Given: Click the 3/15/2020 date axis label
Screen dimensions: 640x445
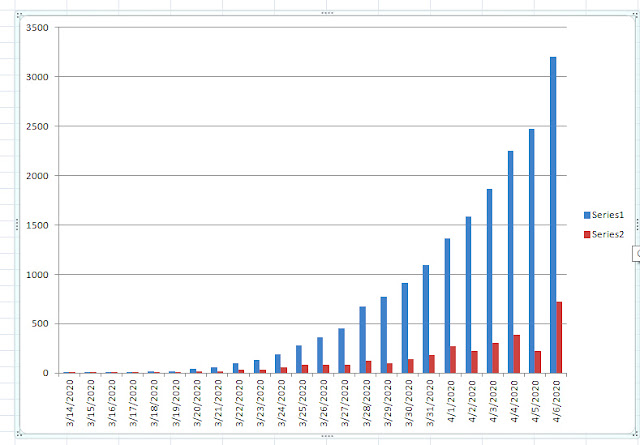Looking at the screenshot, I should [x=91, y=403].
